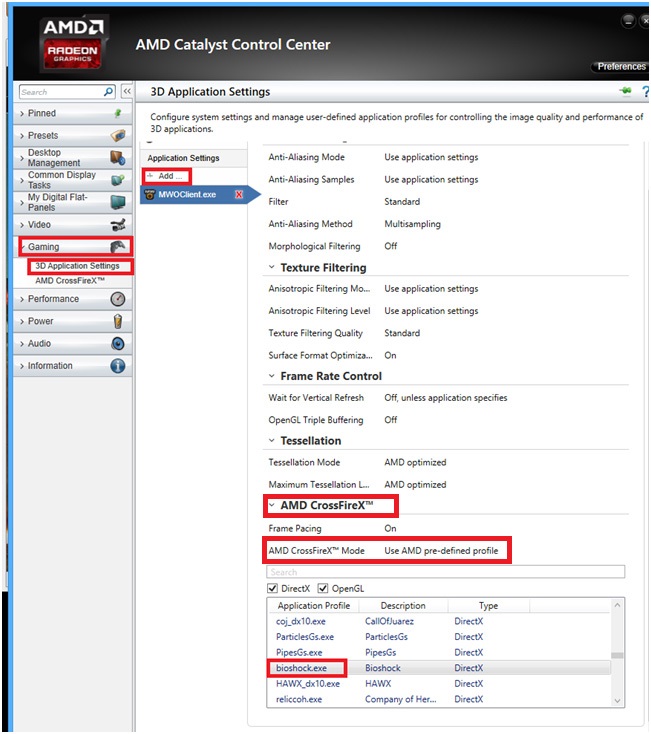Toggle the DirectX checkbox
651x734 pixels.
pyautogui.click(x=272, y=588)
